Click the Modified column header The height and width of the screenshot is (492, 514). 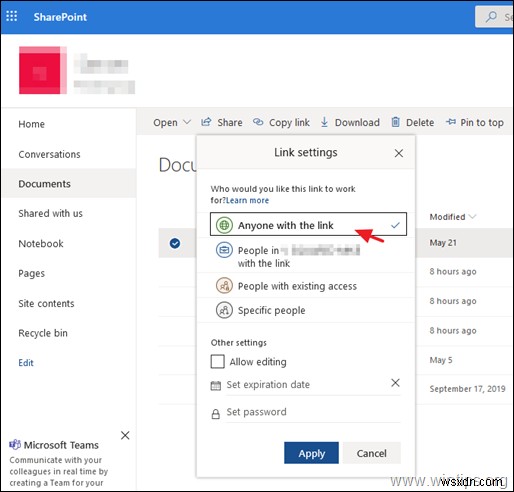pyautogui.click(x=447, y=217)
